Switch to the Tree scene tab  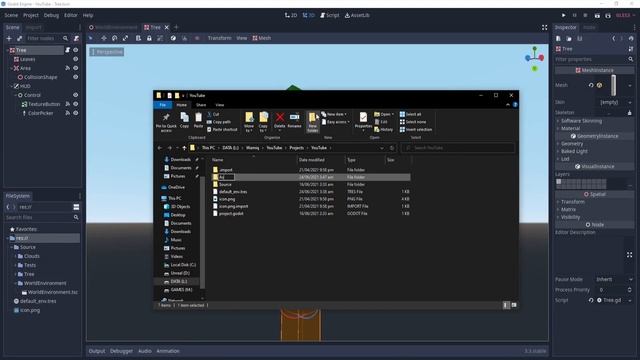pyautogui.click(x=156, y=27)
